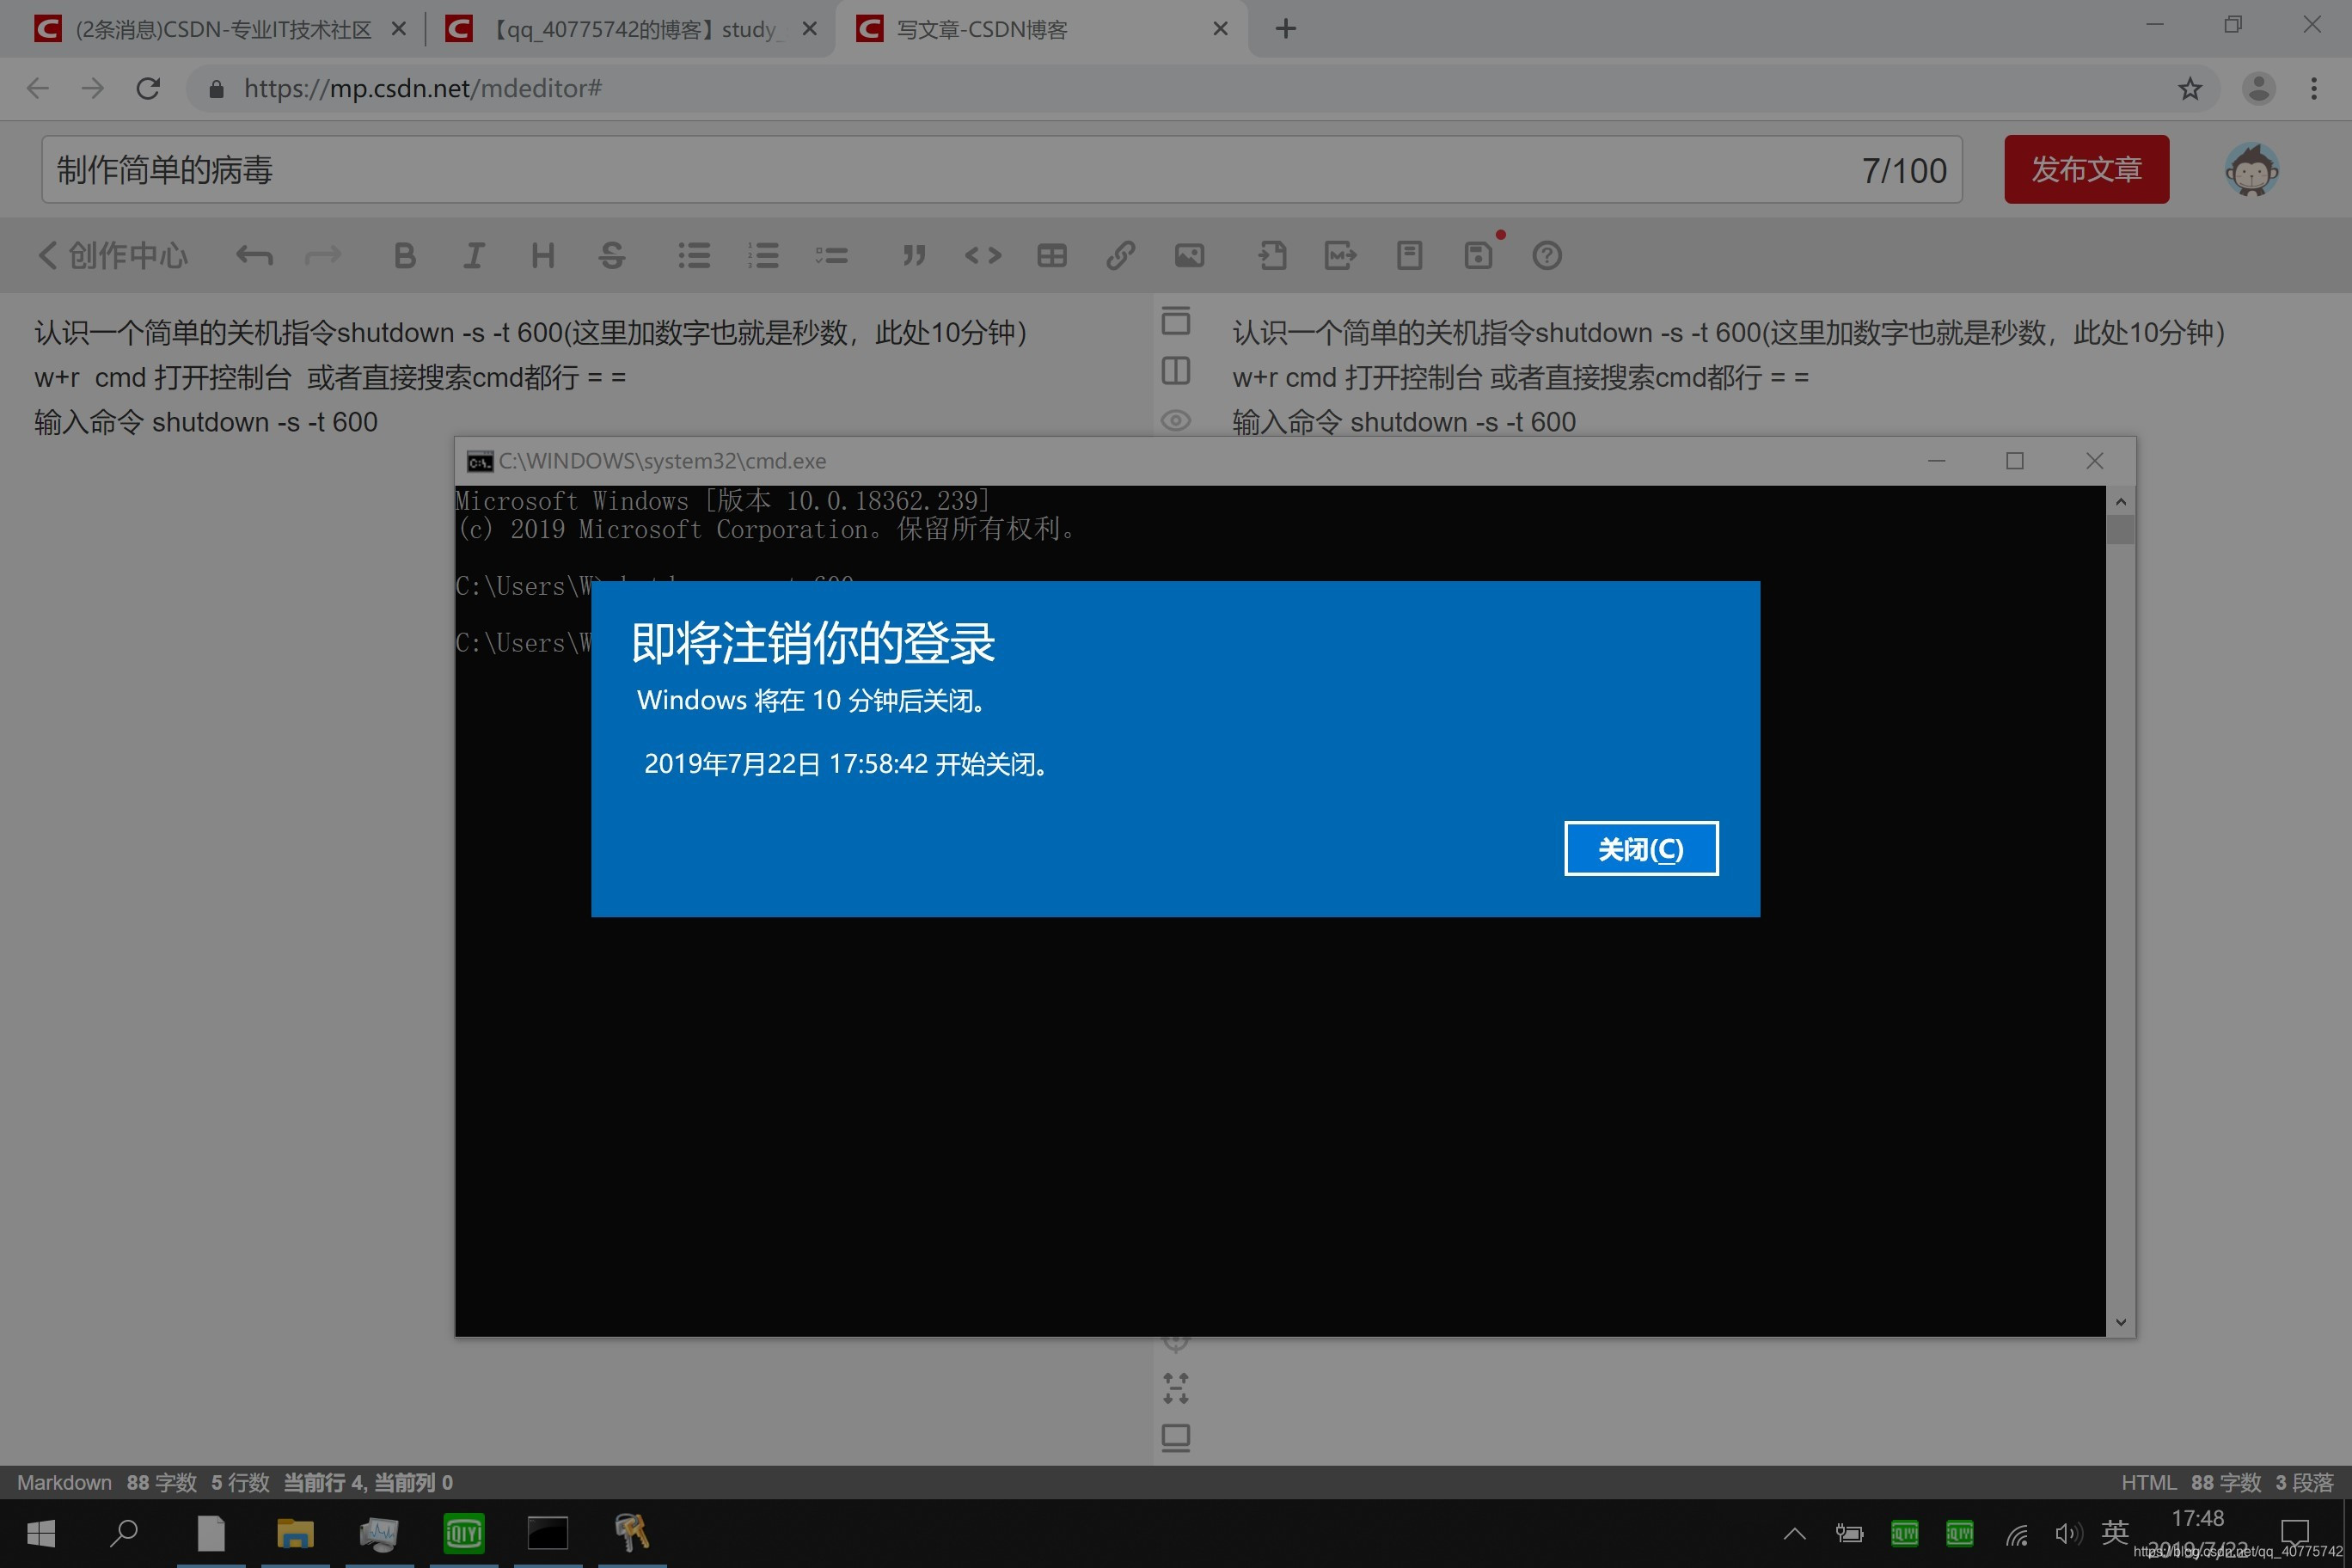Click the 关闭(C) button in shutdown dialog

[x=1641, y=849]
